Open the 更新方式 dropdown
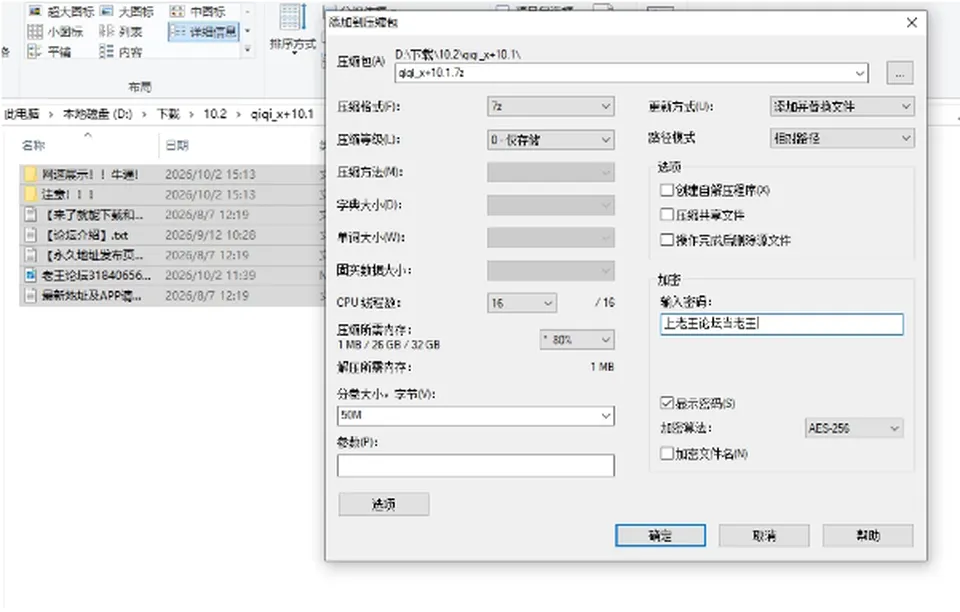Image resolution: width=960 pixels, height=612 pixels. (842, 106)
